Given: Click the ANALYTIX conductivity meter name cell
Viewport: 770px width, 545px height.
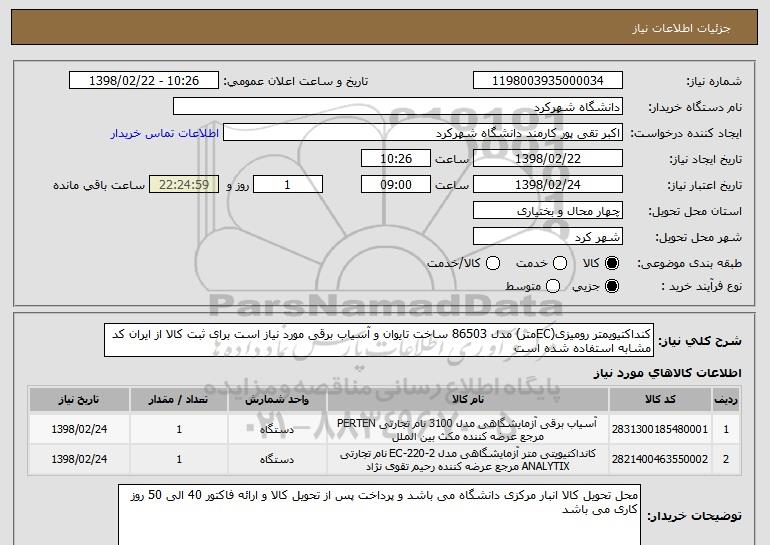Looking at the screenshot, I should tap(468, 460).
